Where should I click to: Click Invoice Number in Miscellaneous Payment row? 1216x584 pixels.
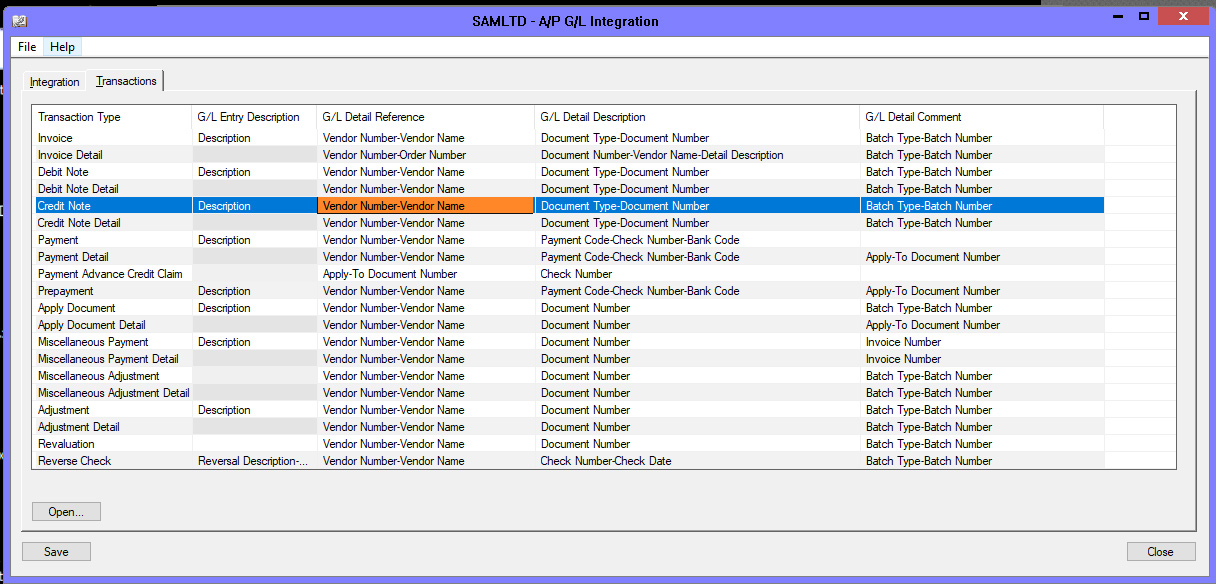(981, 342)
